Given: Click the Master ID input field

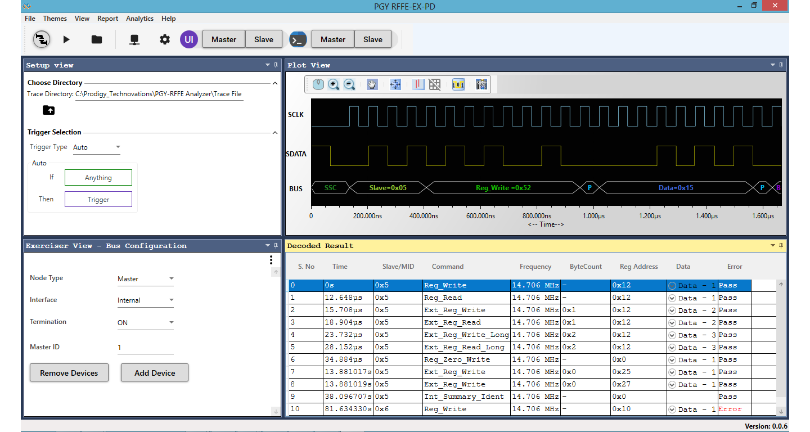Looking at the screenshot, I should click(x=145, y=347).
